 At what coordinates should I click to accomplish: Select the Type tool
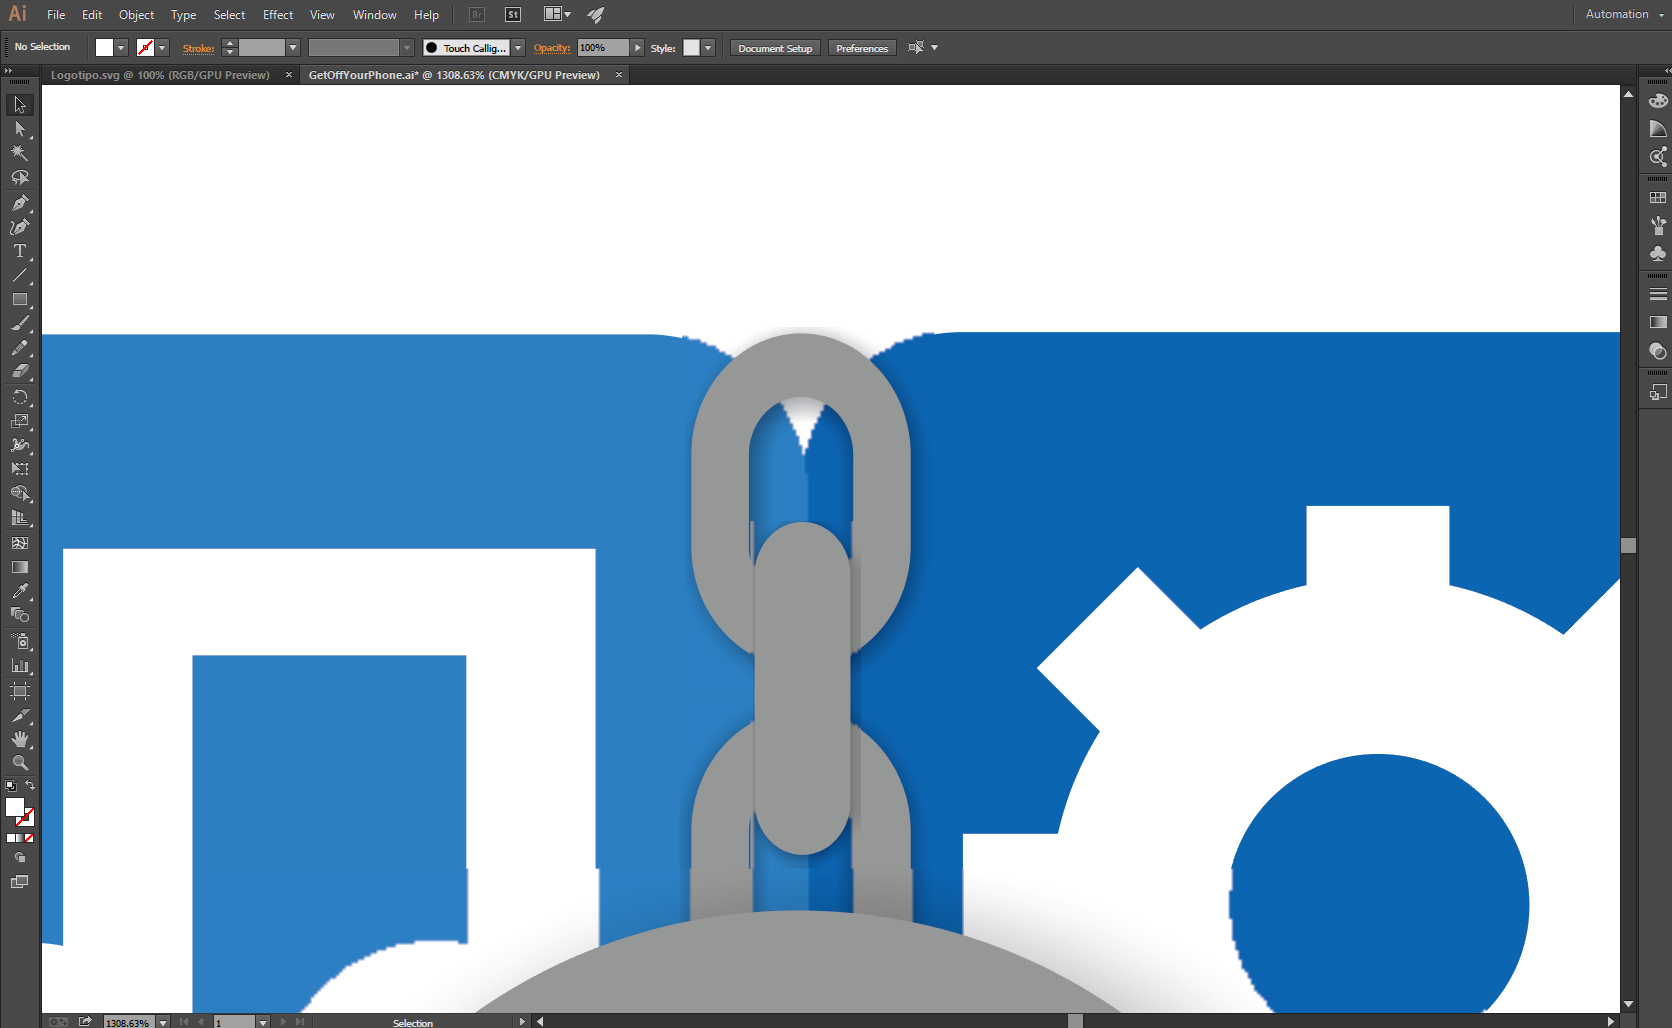(20, 251)
